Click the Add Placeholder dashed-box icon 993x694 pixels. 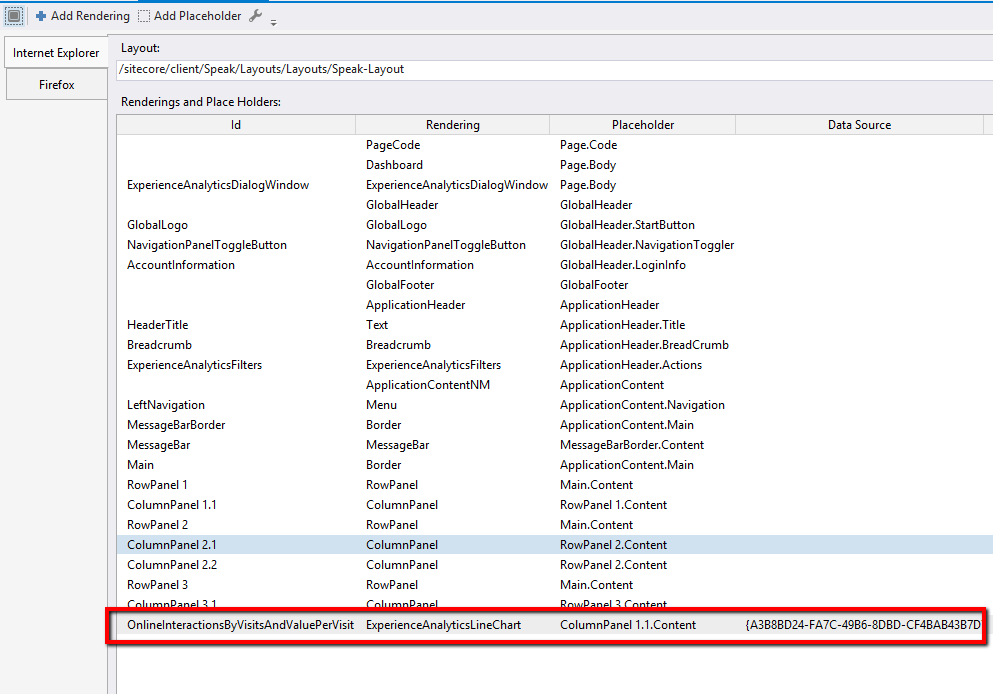coord(144,16)
